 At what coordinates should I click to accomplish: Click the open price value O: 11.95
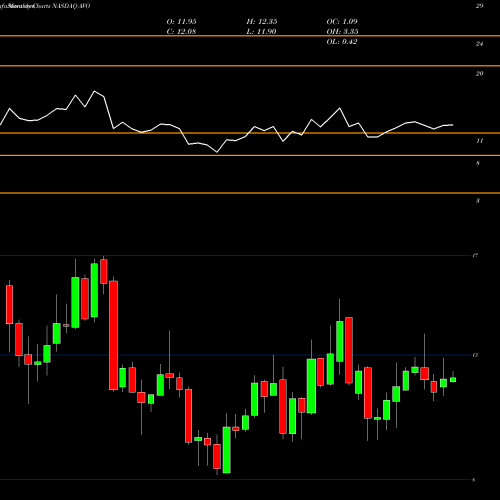click(x=181, y=22)
